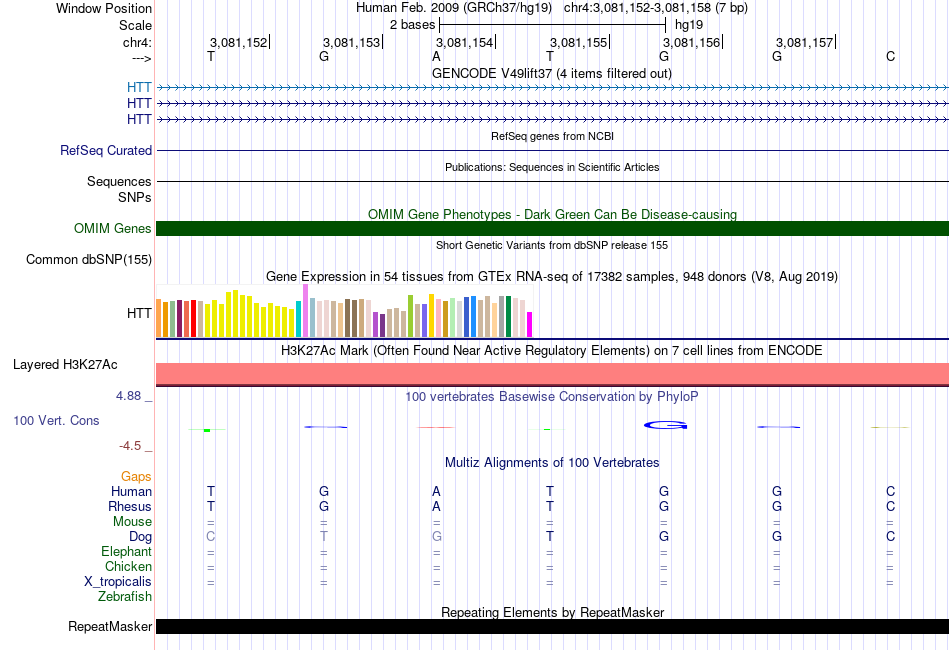Click the dark green OMIM Genes bar

[552, 228]
